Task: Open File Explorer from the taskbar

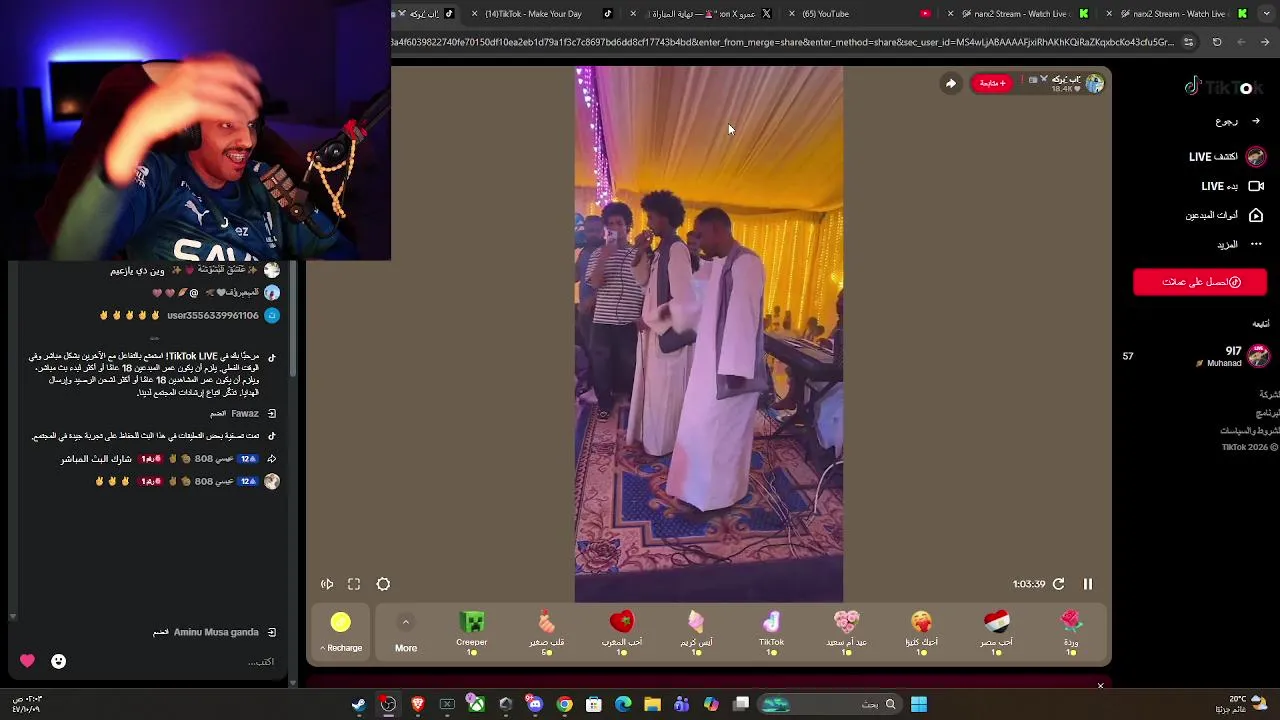Action: point(652,705)
